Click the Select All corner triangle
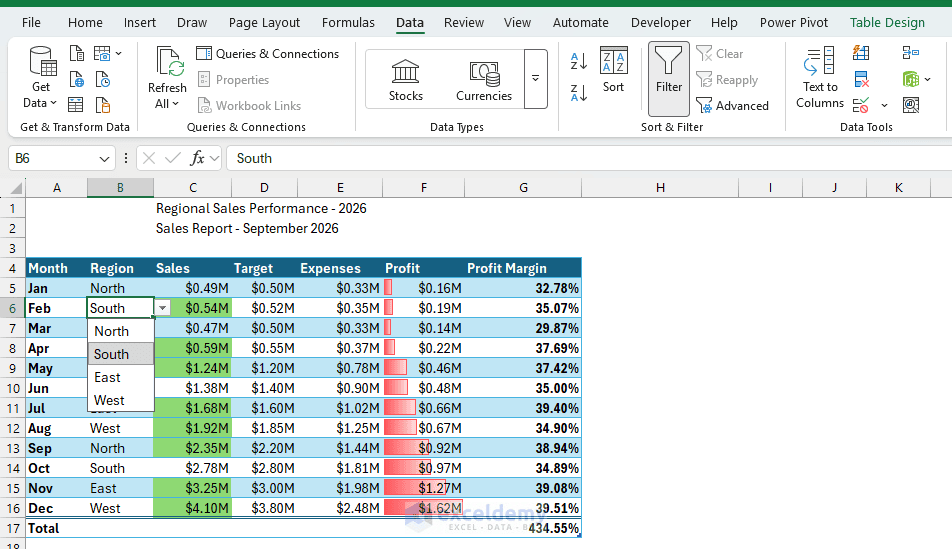The image size is (952, 549). pos(16,188)
